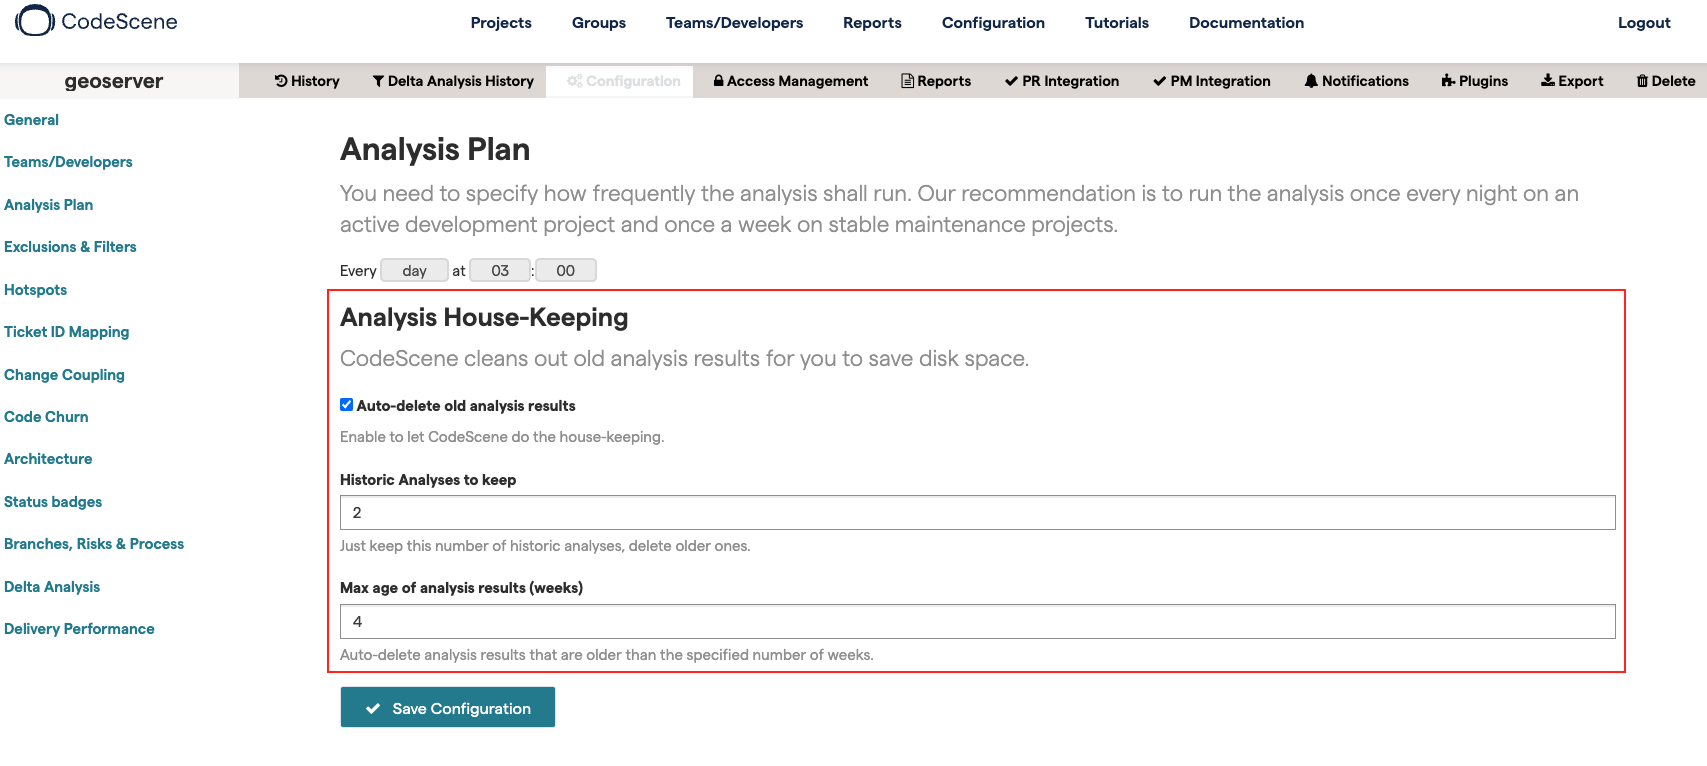Open the History icon for geoserver
Image resolution: width=1707 pixels, height=766 pixels.
point(306,81)
